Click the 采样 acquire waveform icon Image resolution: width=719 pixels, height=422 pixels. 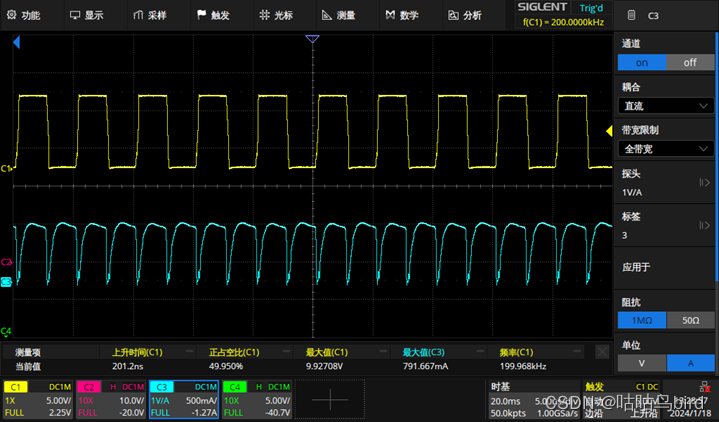point(138,15)
